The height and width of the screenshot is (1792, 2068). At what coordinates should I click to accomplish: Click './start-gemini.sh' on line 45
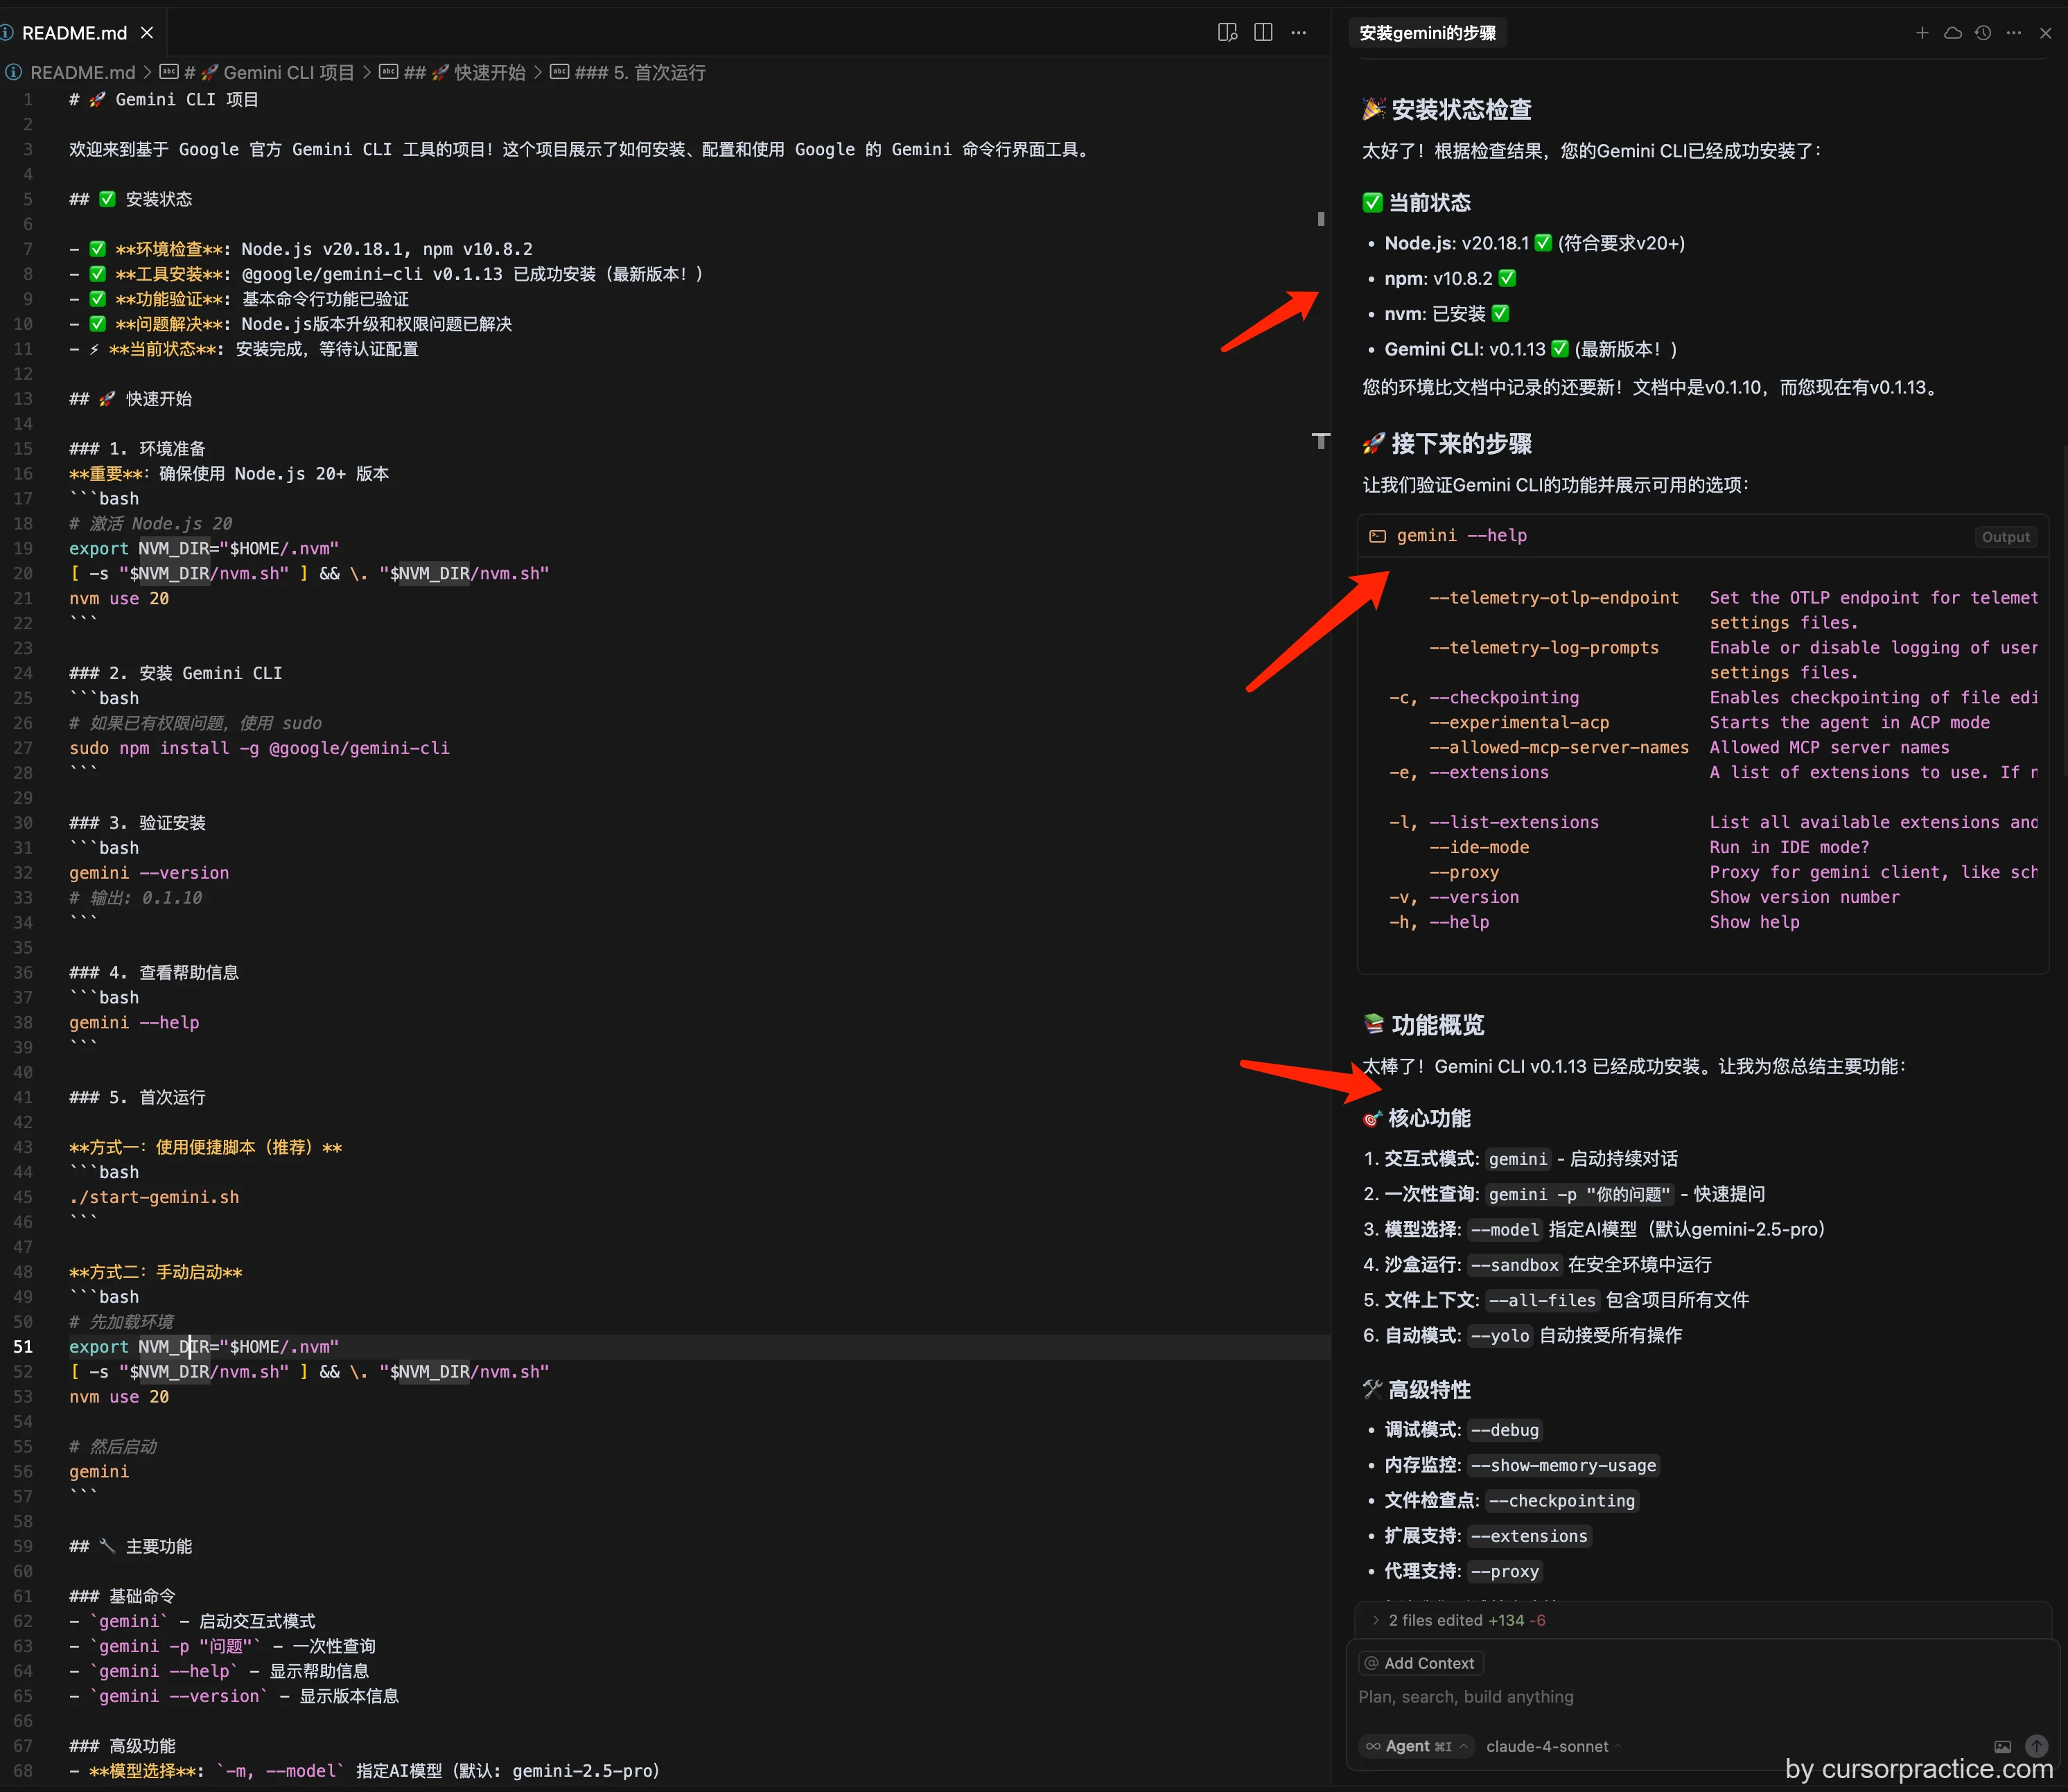[154, 1197]
